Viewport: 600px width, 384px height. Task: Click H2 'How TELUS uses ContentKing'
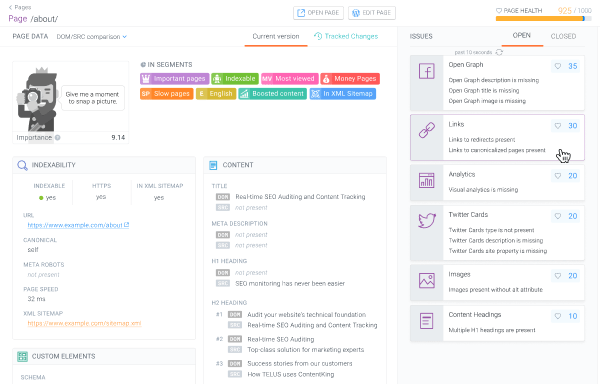pos(291,374)
